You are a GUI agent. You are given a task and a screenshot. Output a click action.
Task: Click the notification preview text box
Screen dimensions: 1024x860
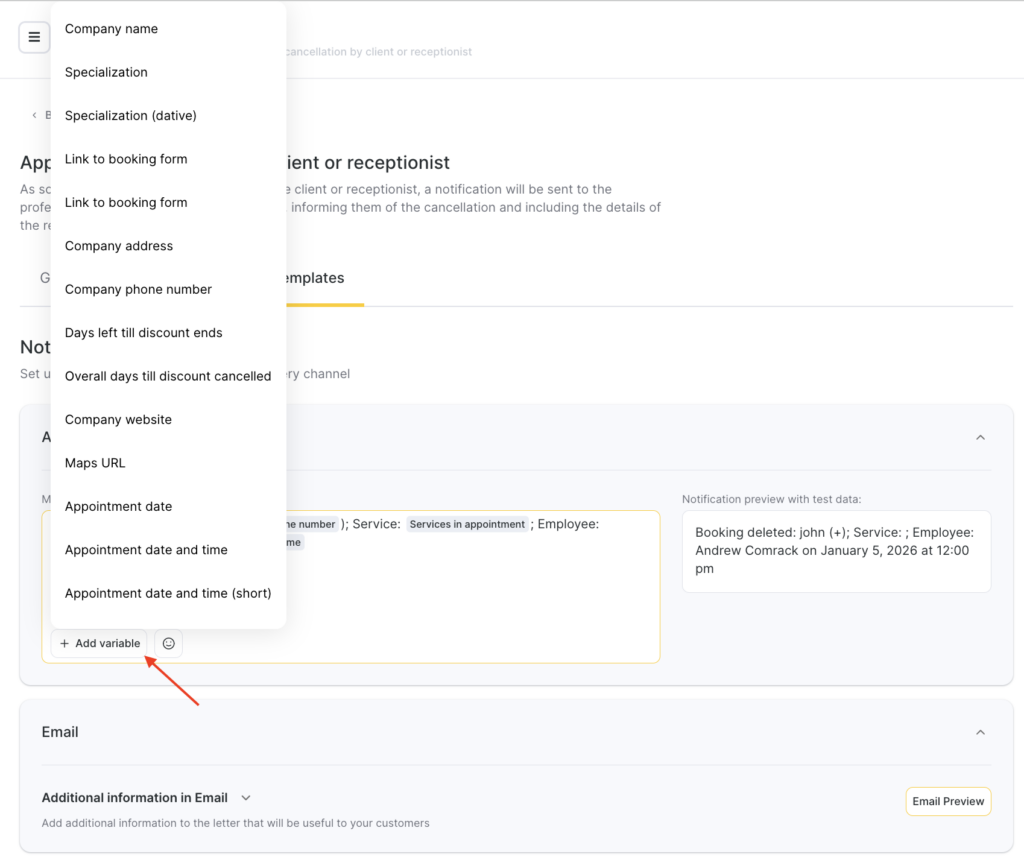tap(836, 551)
